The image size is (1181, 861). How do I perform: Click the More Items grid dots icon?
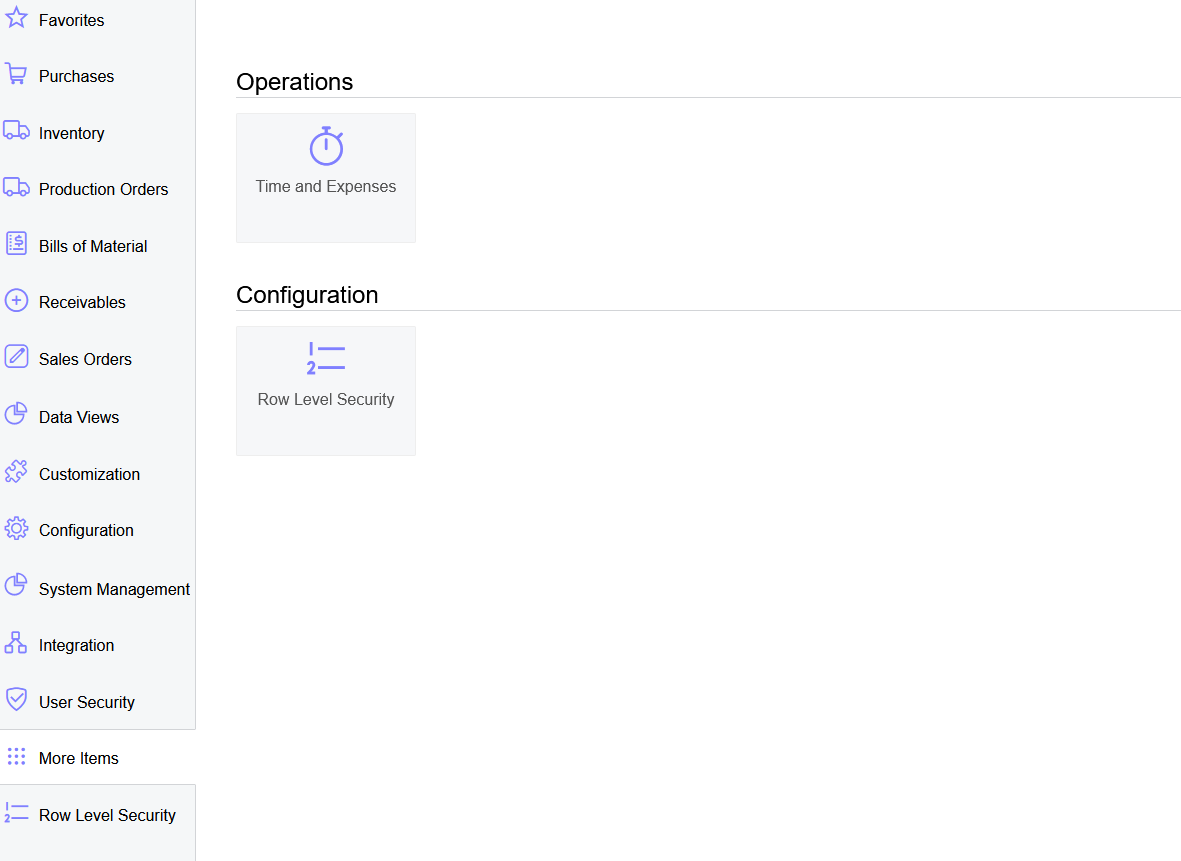16,756
